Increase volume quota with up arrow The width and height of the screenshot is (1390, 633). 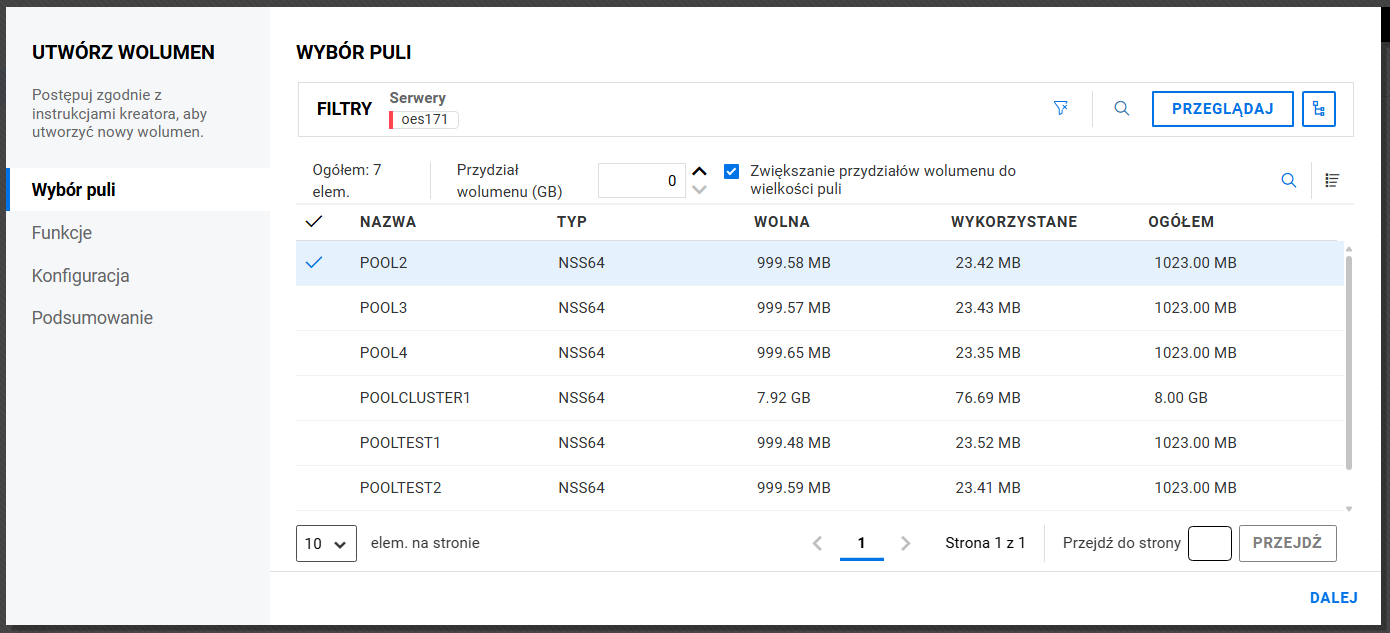[x=699, y=171]
